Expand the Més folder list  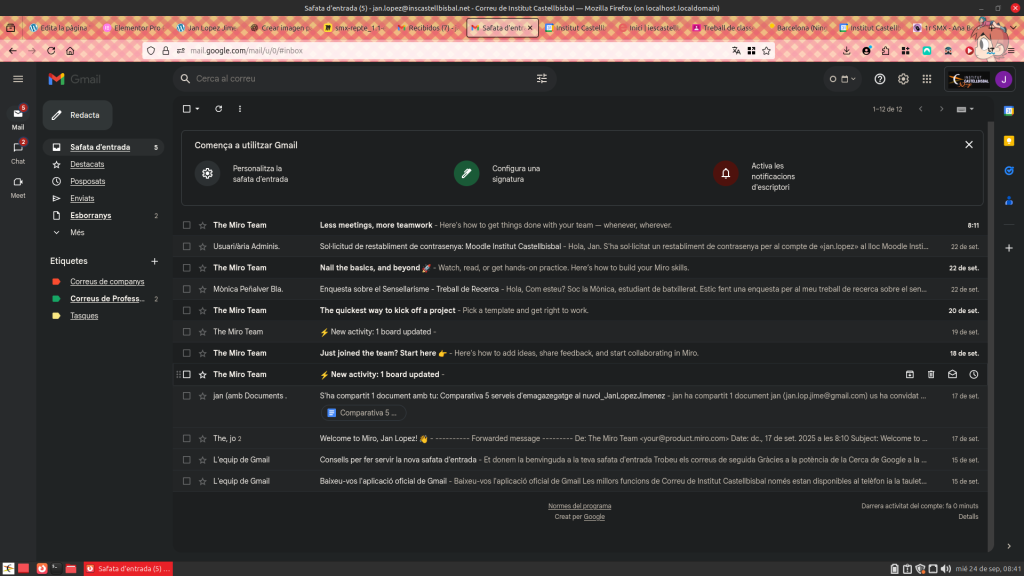point(77,232)
